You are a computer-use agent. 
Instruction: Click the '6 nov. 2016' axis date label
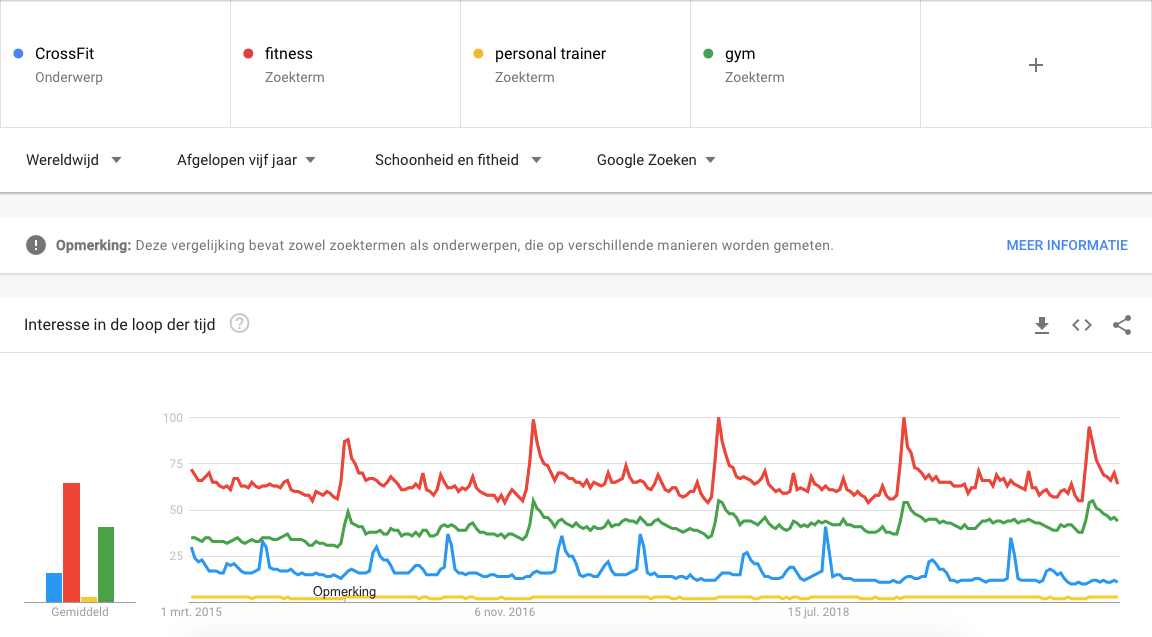coord(505,612)
